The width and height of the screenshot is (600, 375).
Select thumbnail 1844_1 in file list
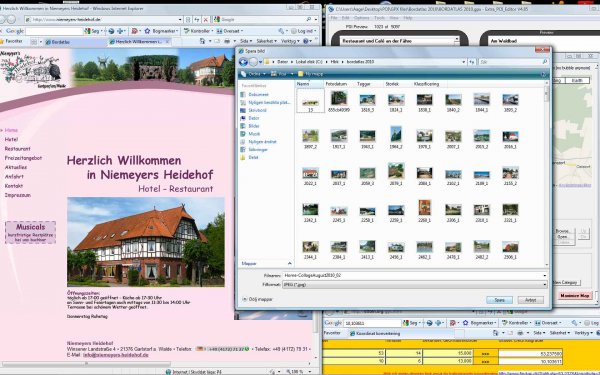pos(481,103)
